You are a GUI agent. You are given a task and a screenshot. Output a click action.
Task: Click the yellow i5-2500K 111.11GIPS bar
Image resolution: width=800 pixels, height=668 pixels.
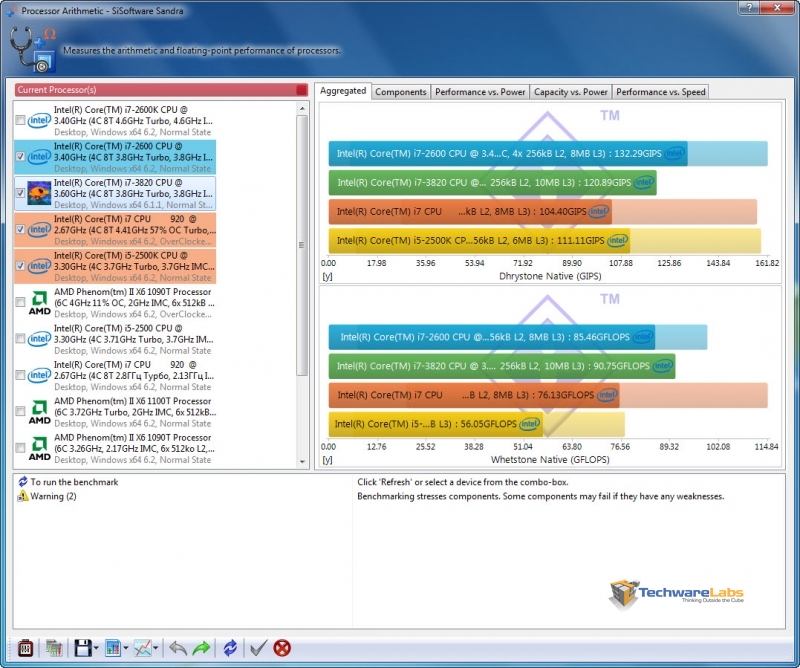(x=479, y=240)
